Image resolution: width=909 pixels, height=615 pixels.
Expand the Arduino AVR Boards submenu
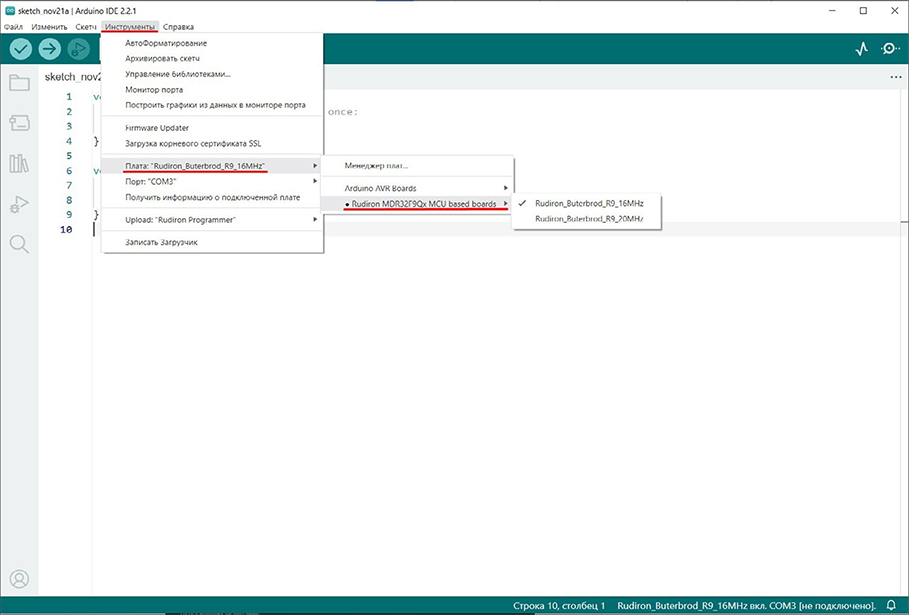tap(417, 188)
